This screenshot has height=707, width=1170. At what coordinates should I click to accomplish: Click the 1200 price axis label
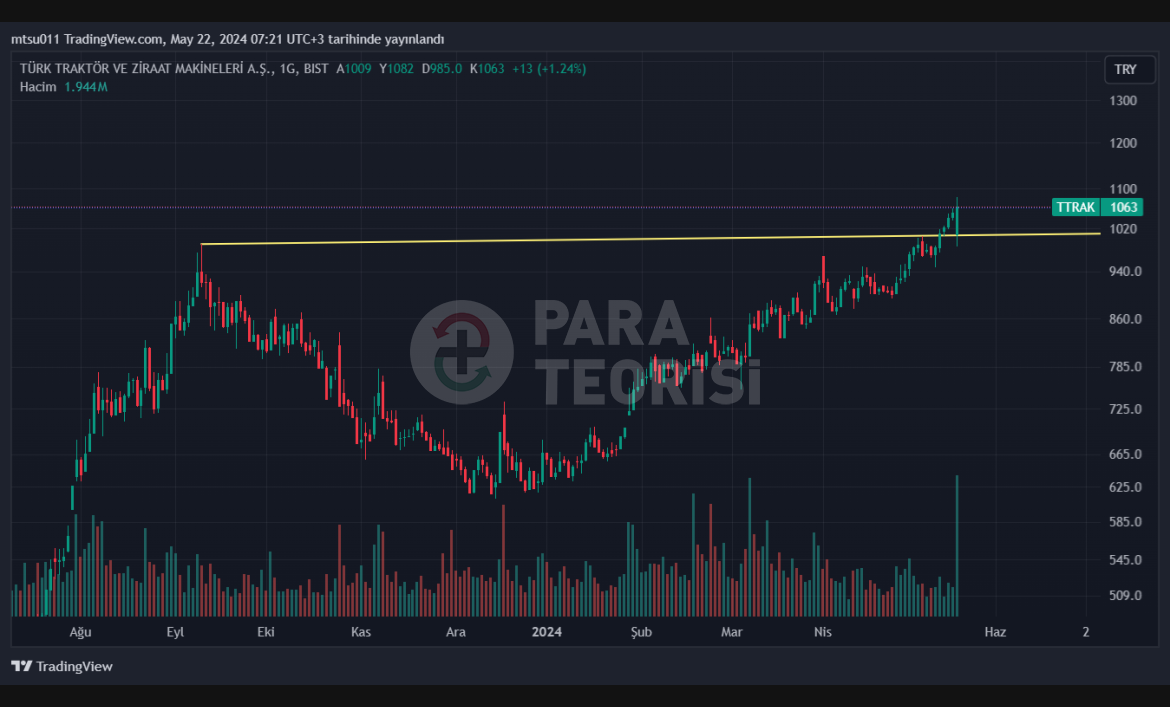coord(1123,143)
